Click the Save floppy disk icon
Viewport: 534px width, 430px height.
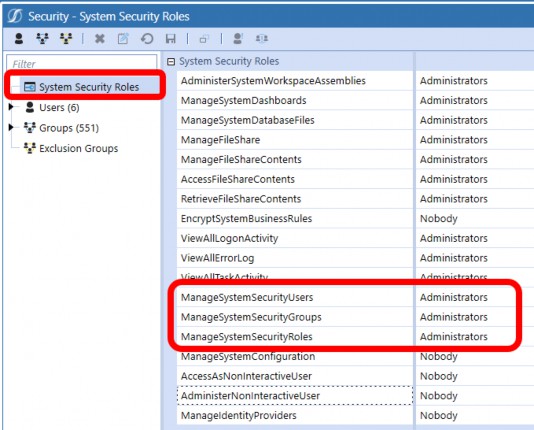[170, 38]
